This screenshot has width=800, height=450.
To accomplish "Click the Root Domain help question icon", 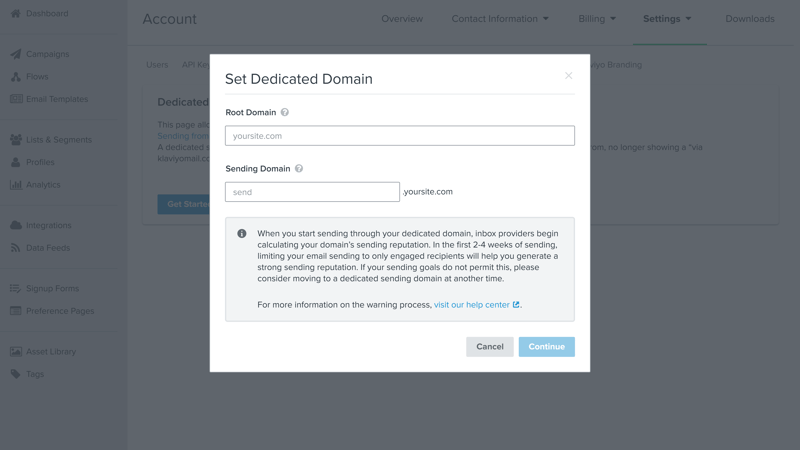I will [x=285, y=113].
